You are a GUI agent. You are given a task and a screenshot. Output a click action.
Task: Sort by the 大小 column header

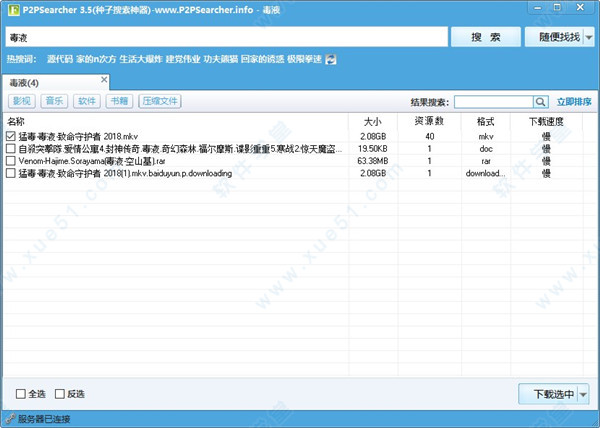point(373,122)
